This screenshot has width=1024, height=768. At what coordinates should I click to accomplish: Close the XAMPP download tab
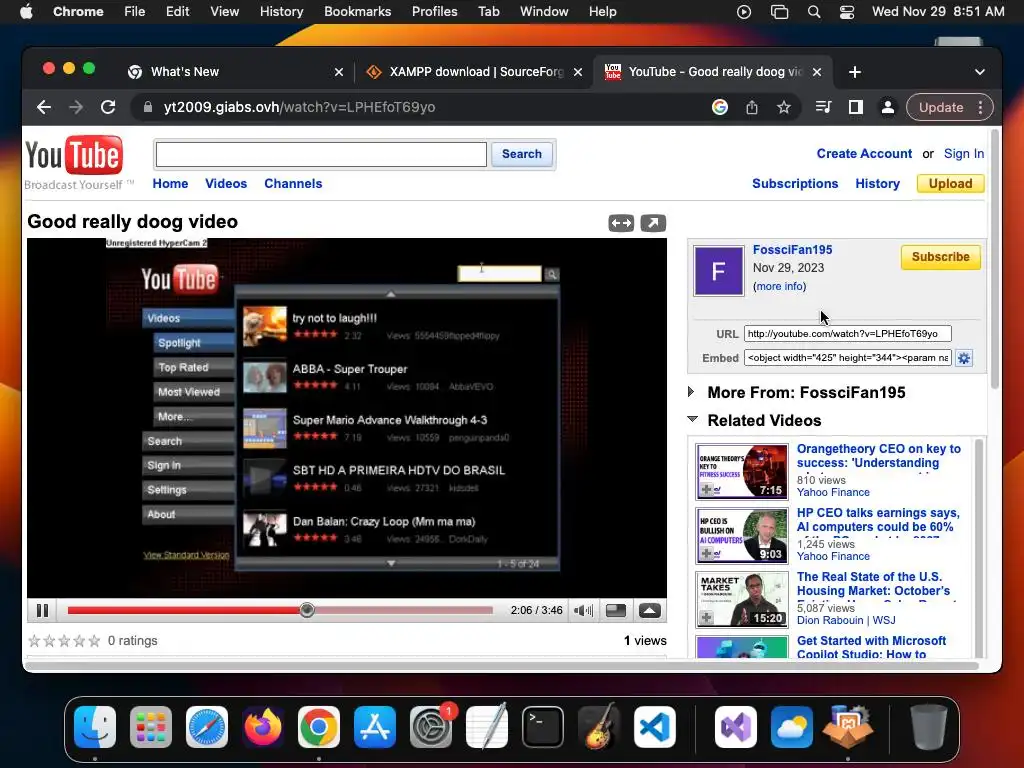tap(577, 72)
